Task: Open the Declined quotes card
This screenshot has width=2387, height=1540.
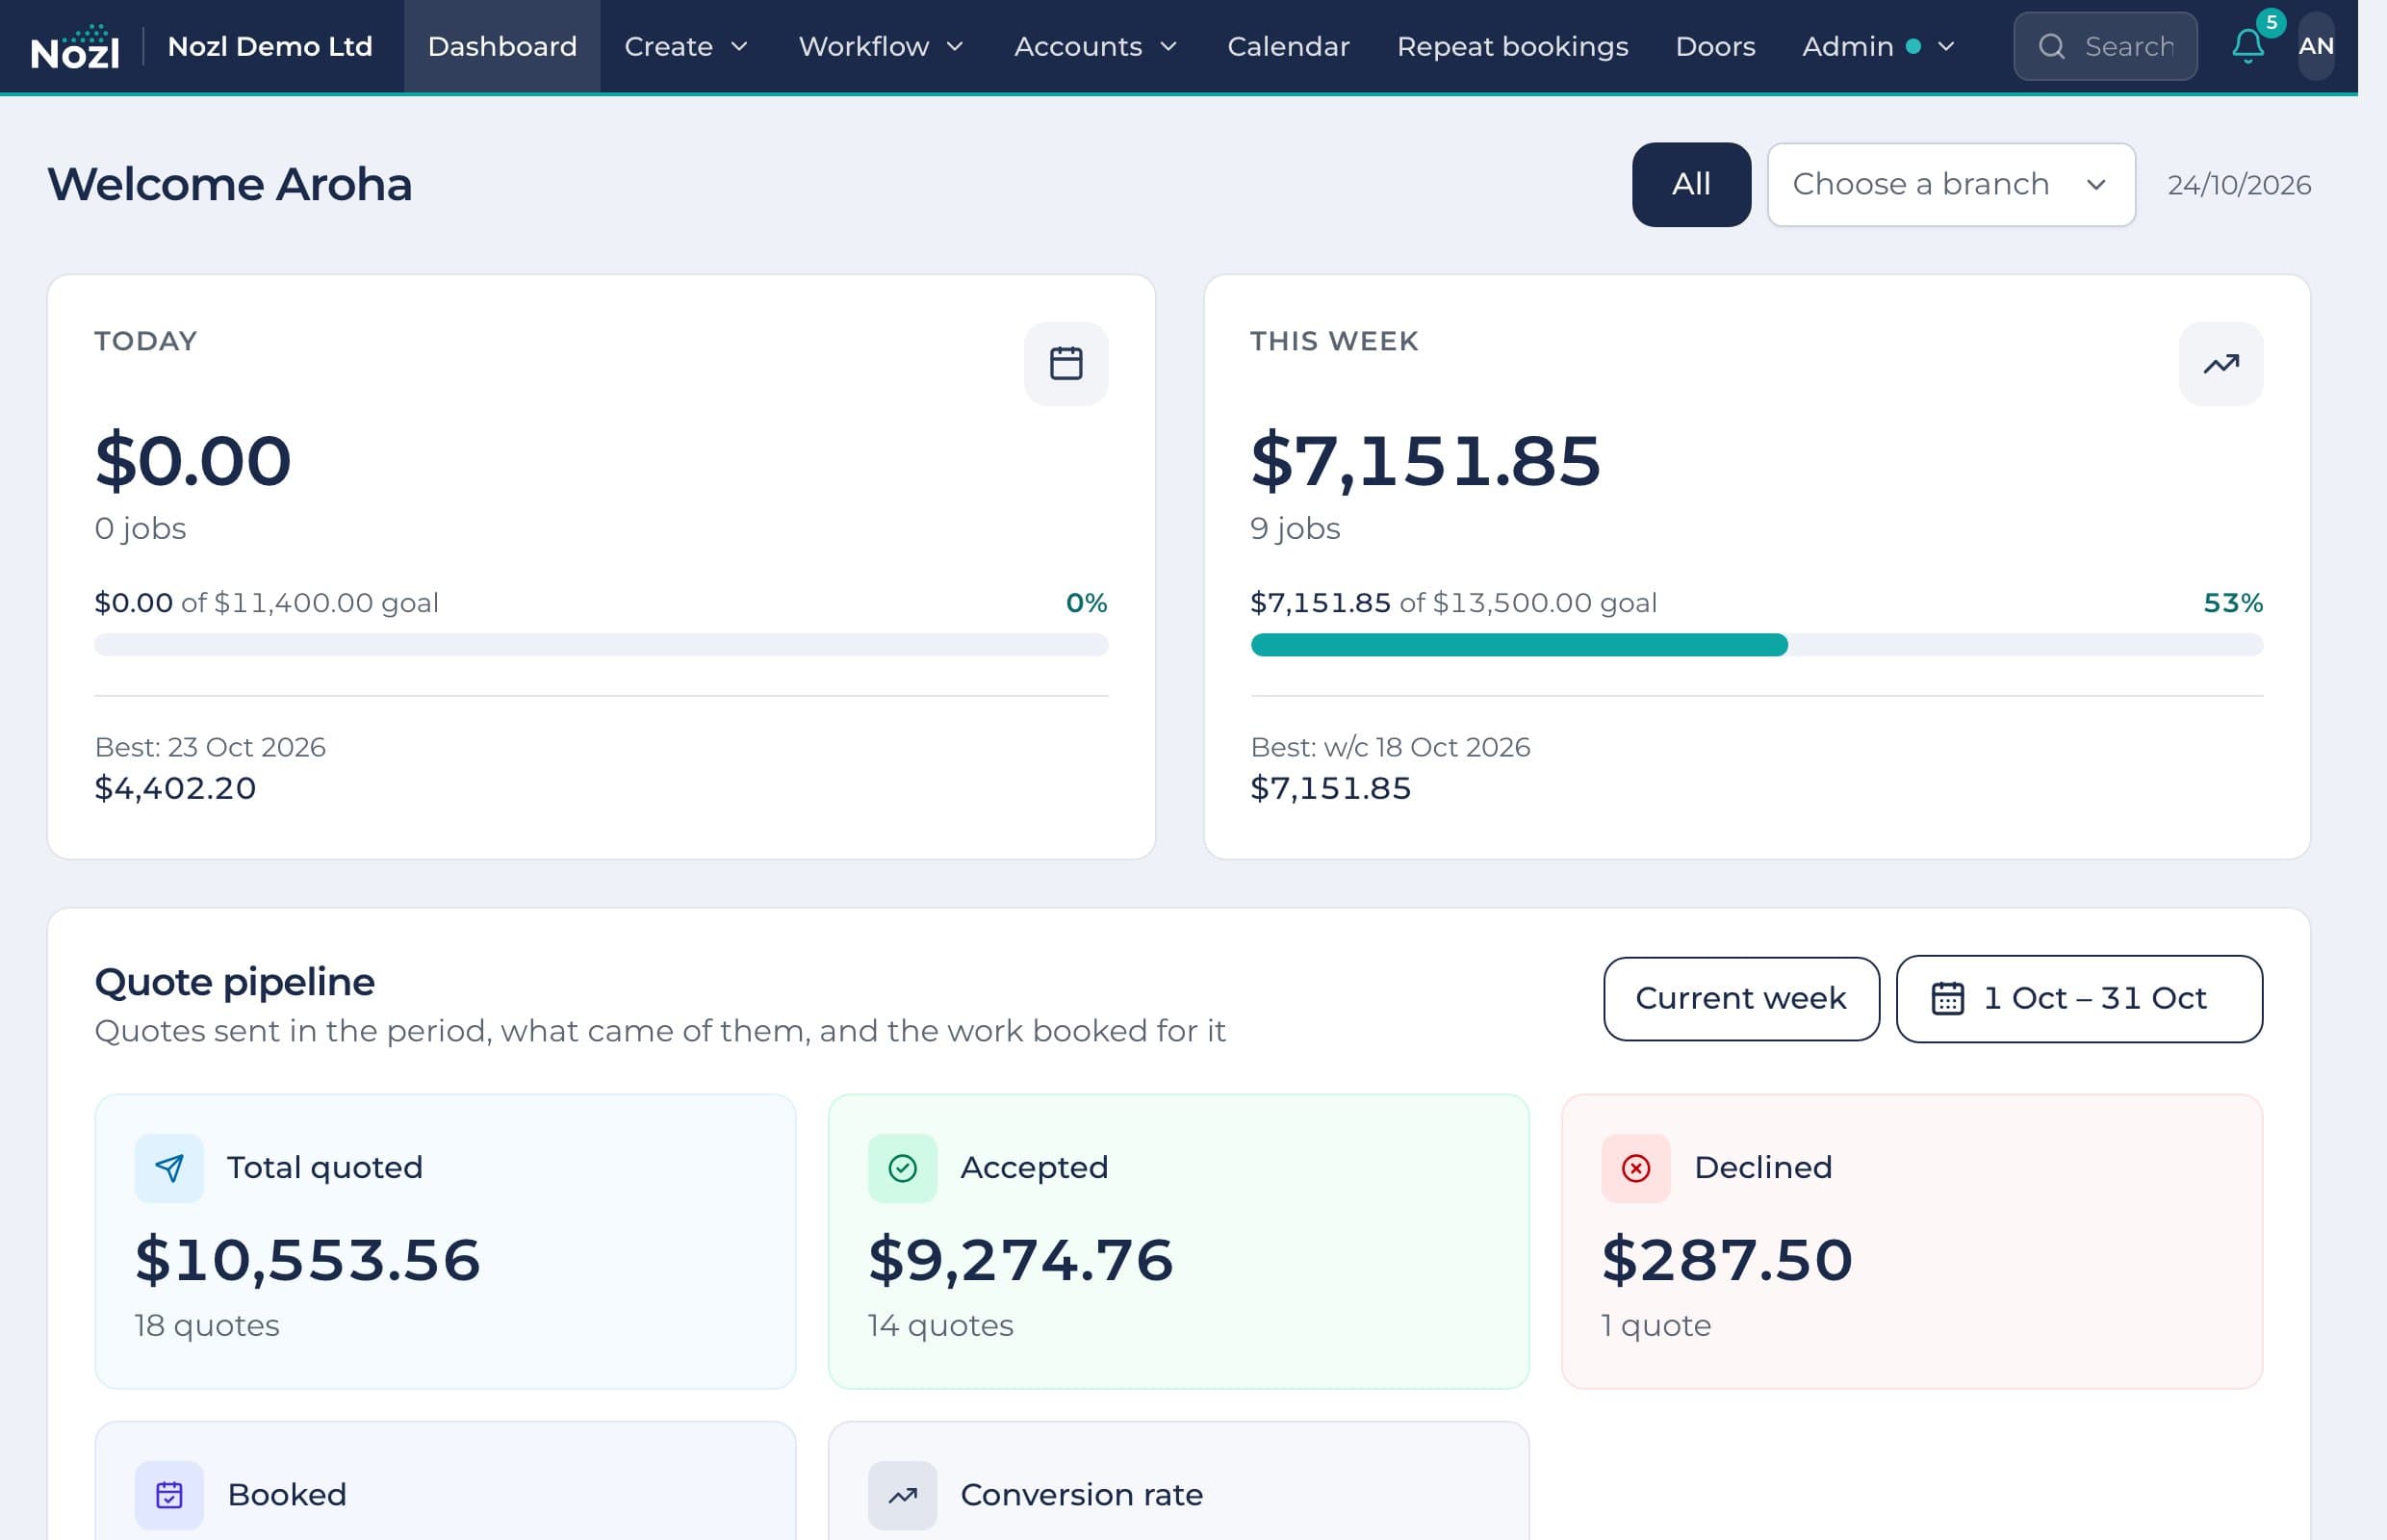Action: coord(1911,1241)
